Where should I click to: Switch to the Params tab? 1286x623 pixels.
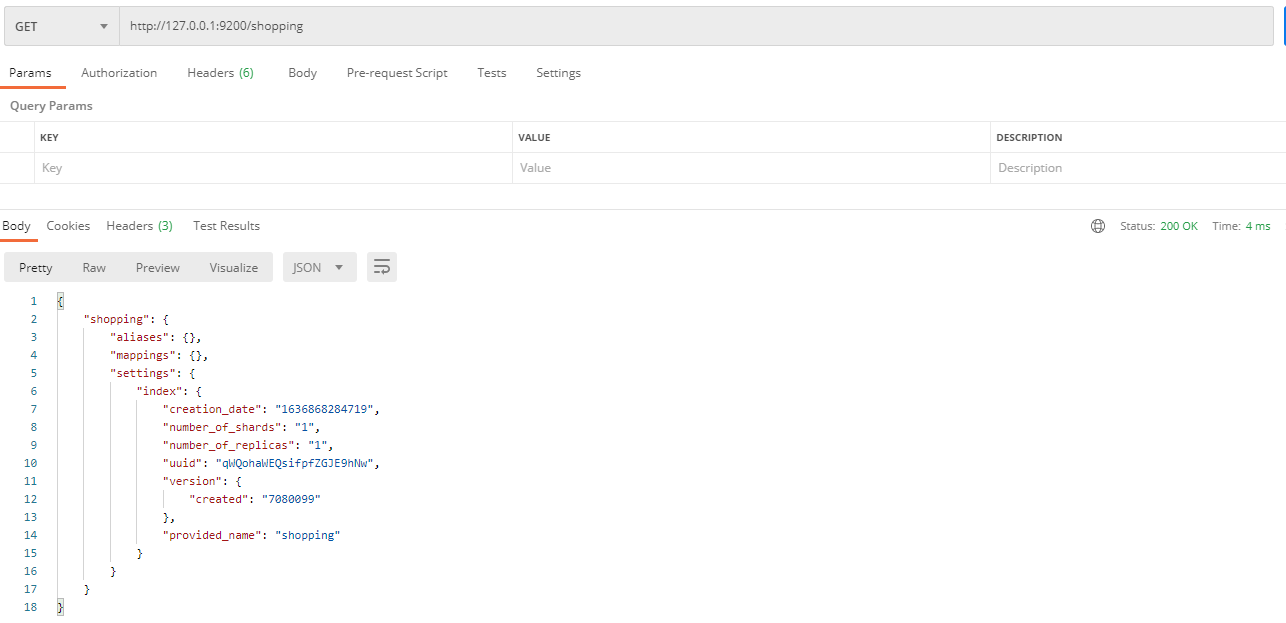pyautogui.click(x=30, y=73)
